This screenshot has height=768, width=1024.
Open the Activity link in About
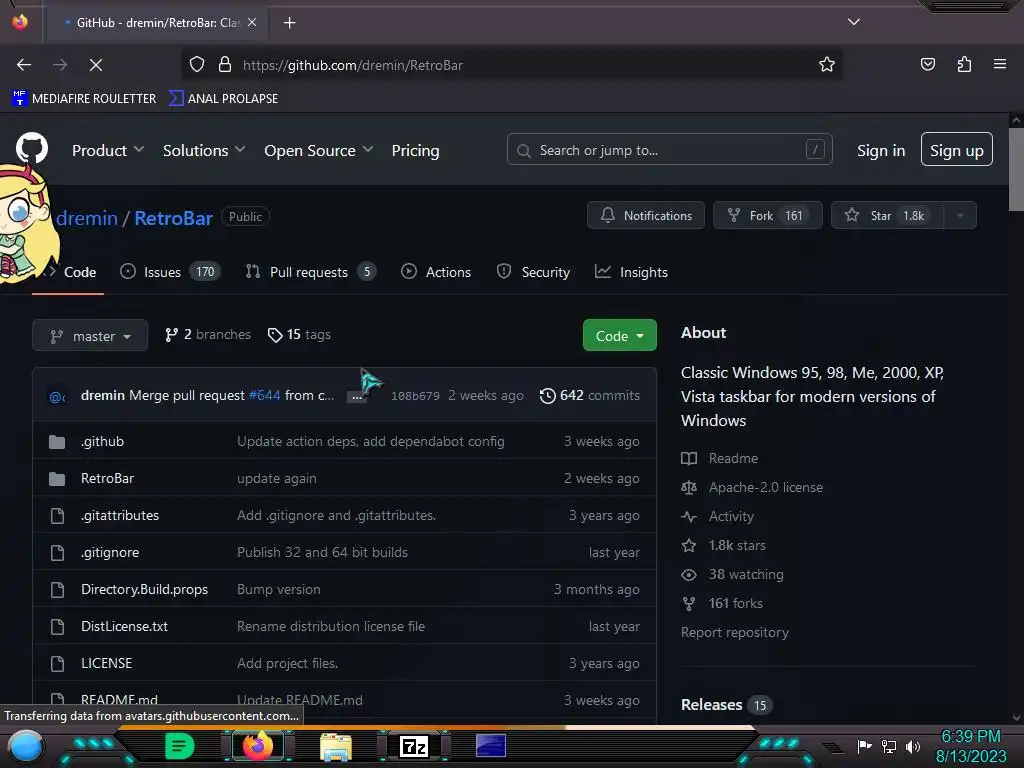[x=718, y=517]
